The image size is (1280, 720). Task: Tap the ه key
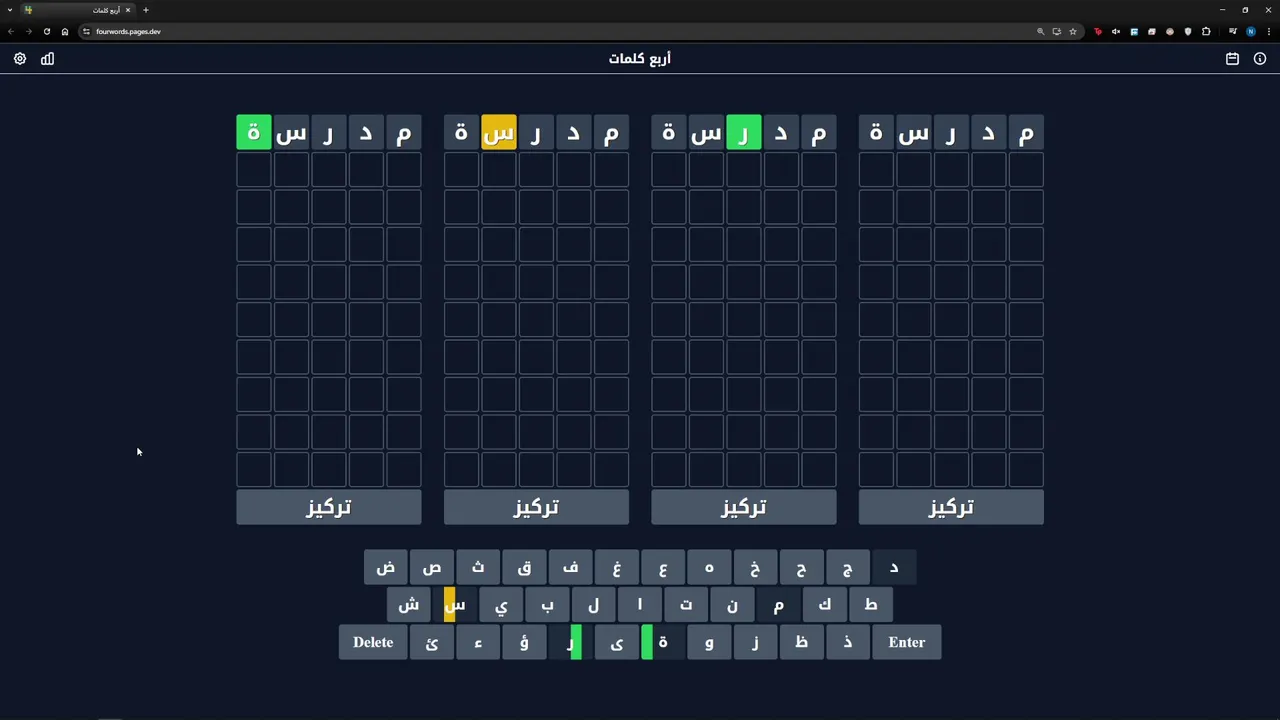(709, 568)
